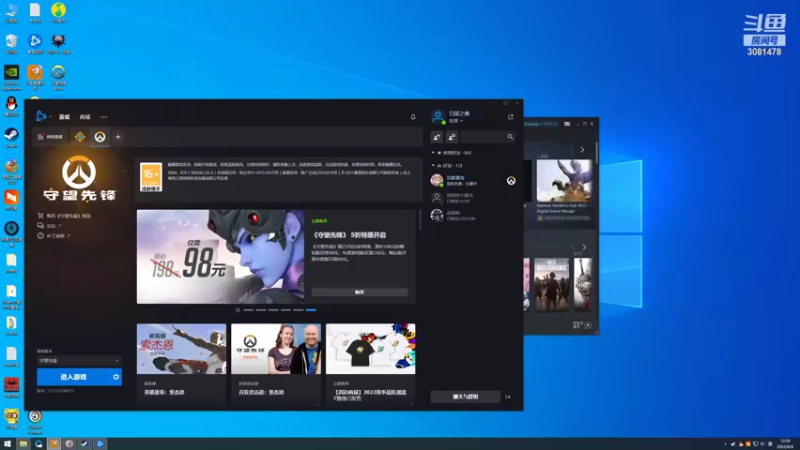
Task: Open game settings gear beside play button
Action: click(116, 377)
